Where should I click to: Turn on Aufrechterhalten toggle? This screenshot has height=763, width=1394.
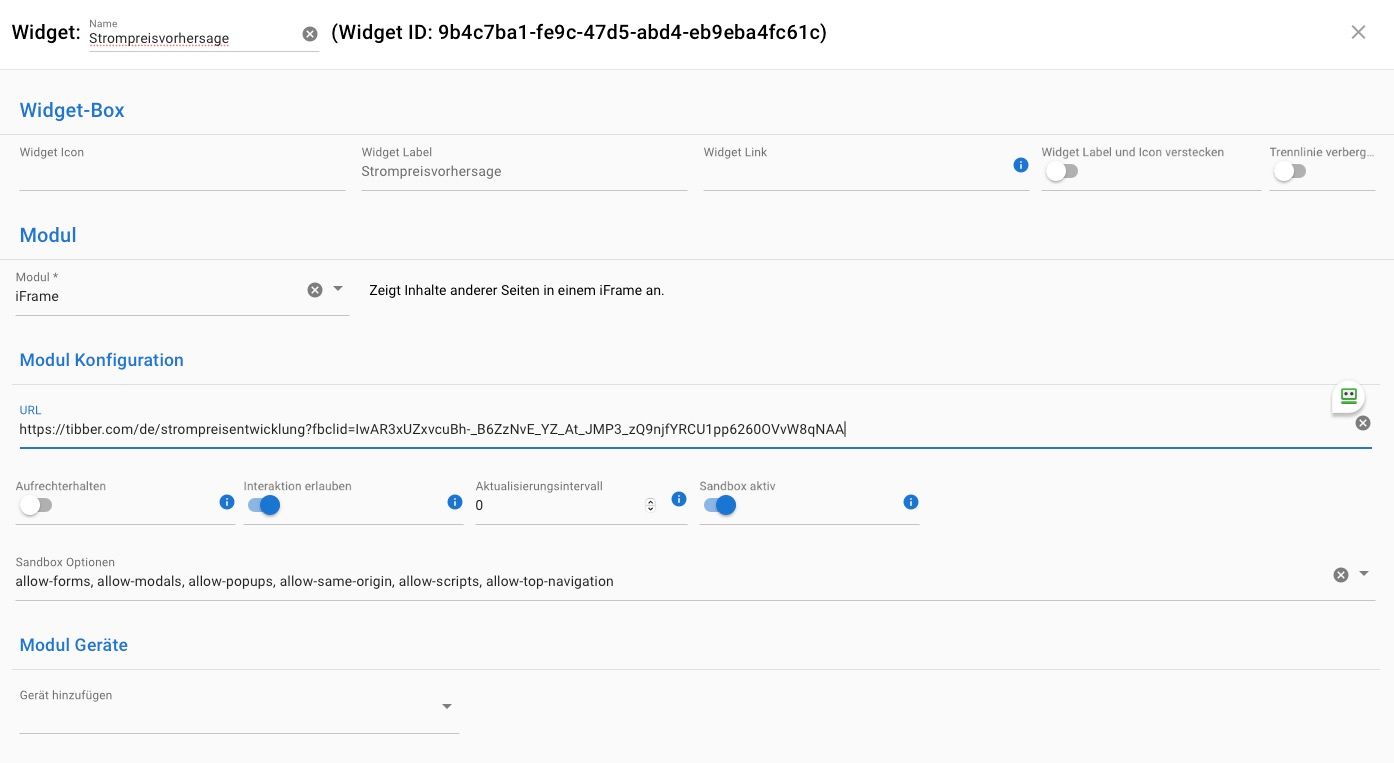point(35,505)
